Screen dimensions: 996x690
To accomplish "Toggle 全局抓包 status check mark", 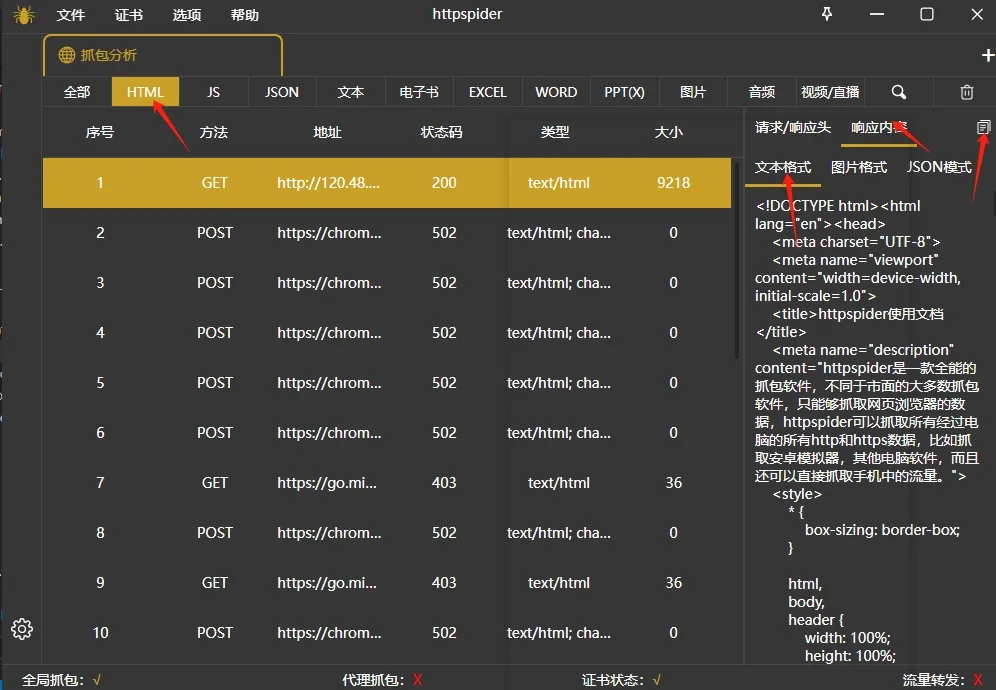I will click(97, 680).
